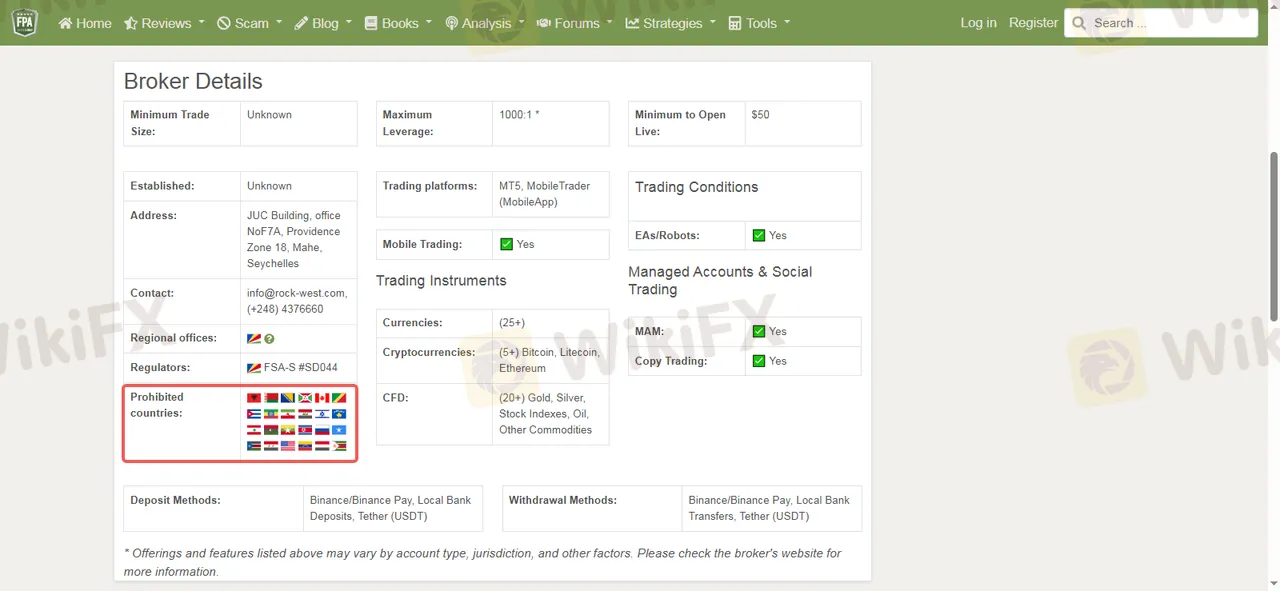Expand the Tools dropdown menu
Viewport: 1280px width, 591px height.
coord(759,23)
